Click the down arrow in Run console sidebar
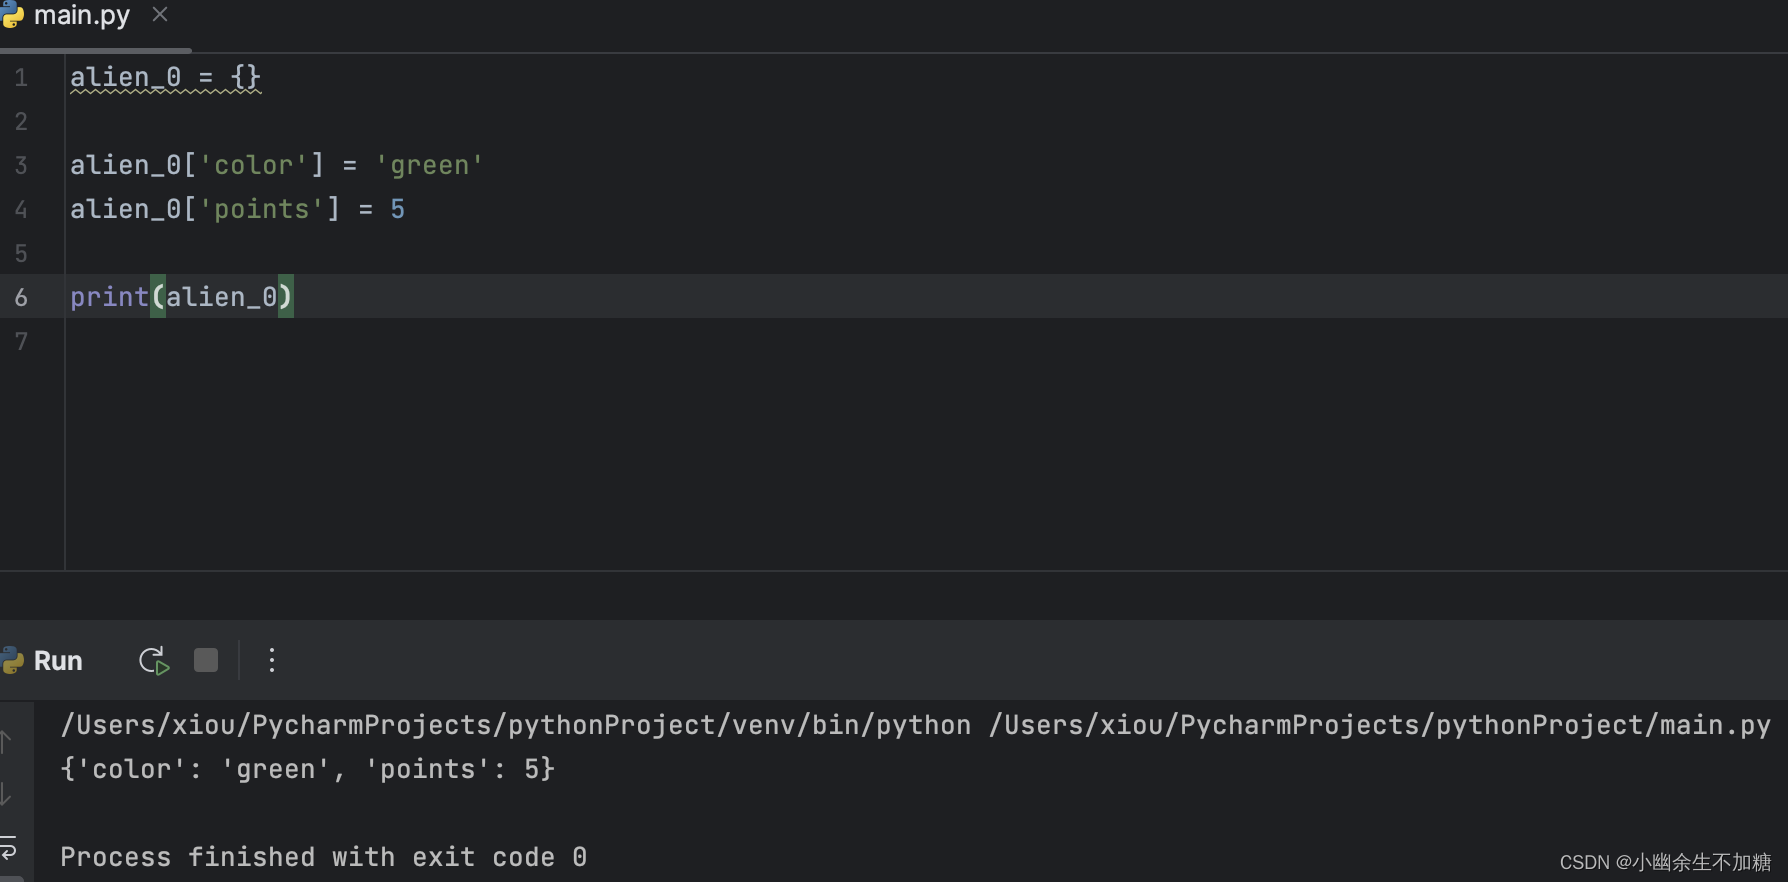Screen dimensions: 1788x882 6,794
